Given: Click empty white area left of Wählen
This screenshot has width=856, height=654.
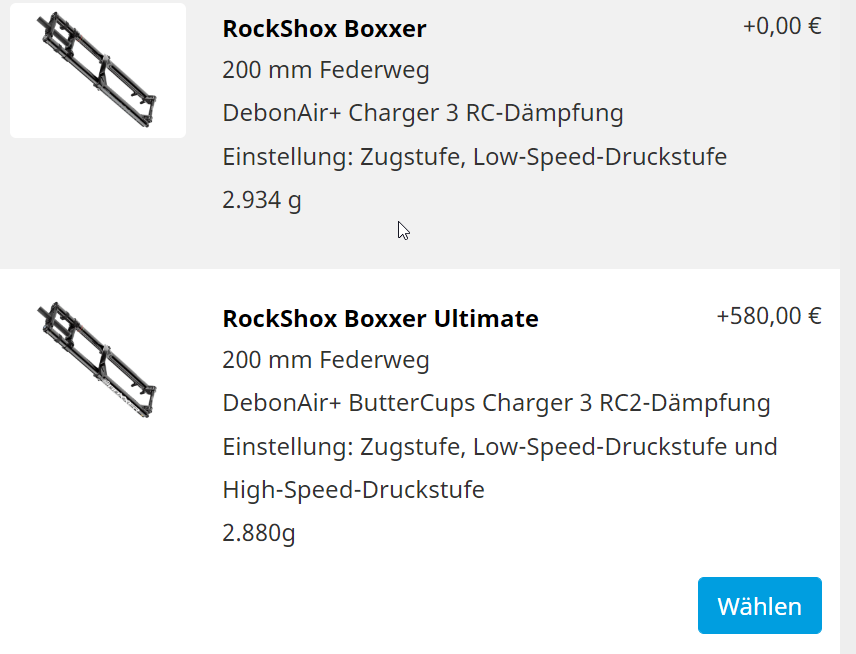Looking at the screenshot, I should [x=450, y=606].
